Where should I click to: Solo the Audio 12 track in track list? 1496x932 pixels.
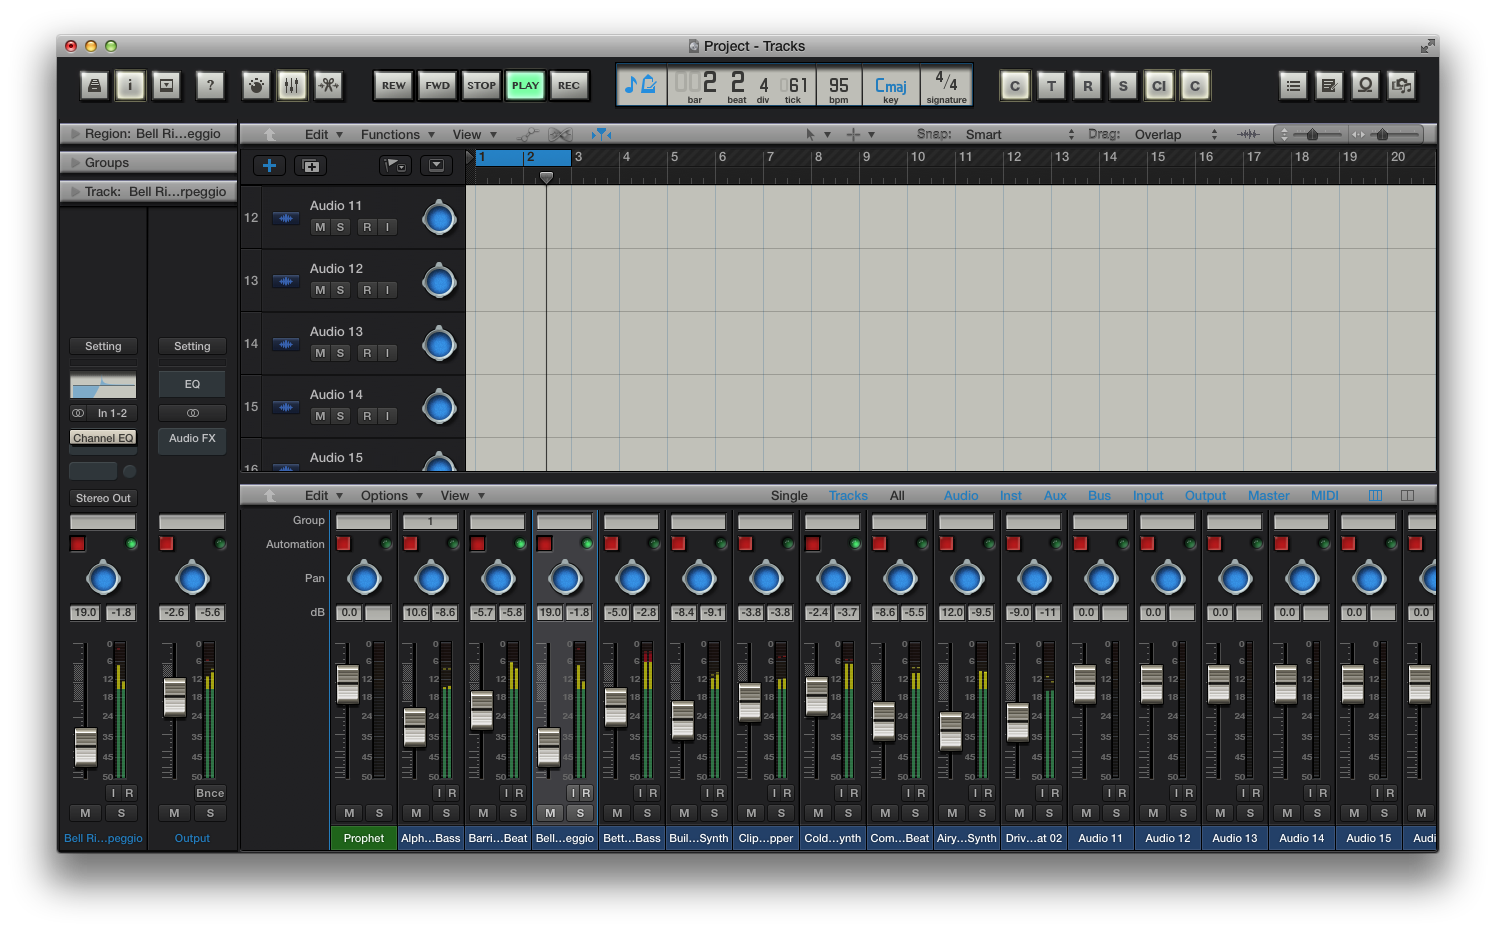[340, 290]
